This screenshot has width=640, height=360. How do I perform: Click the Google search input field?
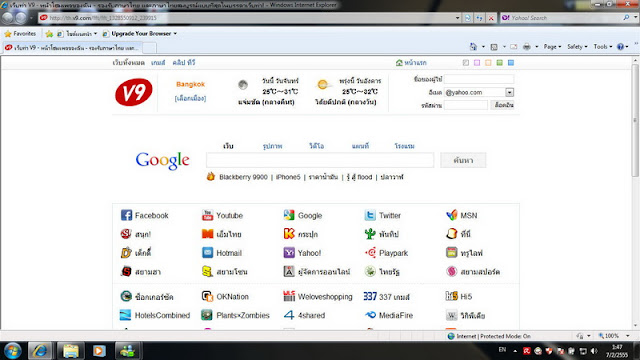pos(320,160)
